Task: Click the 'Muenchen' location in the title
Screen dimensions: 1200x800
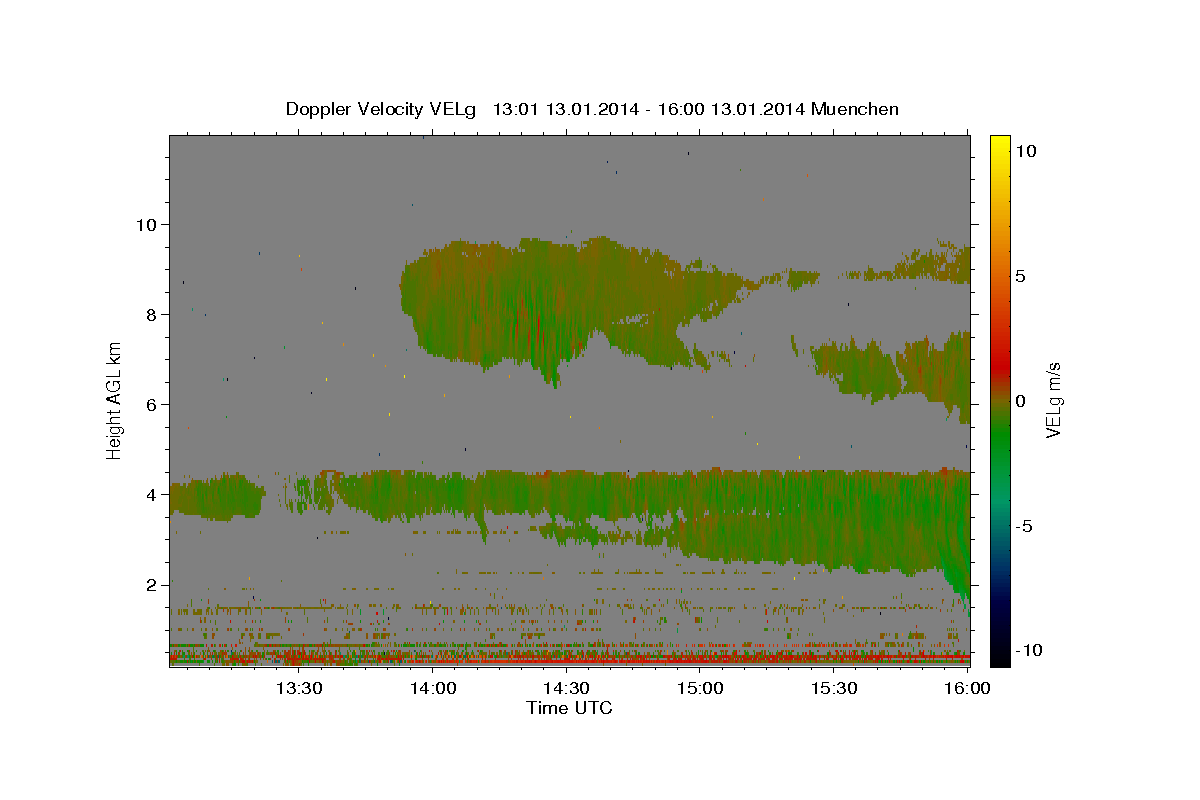Action: [856, 109]
